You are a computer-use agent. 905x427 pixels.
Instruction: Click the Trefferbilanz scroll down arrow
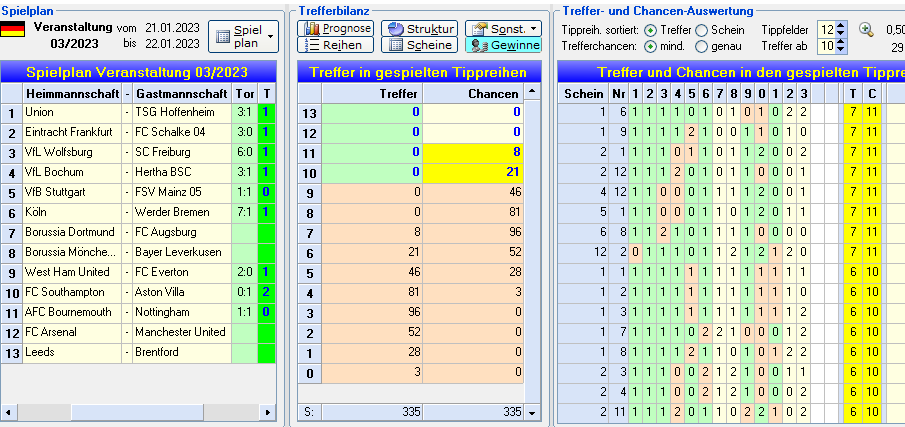[532, 412]
